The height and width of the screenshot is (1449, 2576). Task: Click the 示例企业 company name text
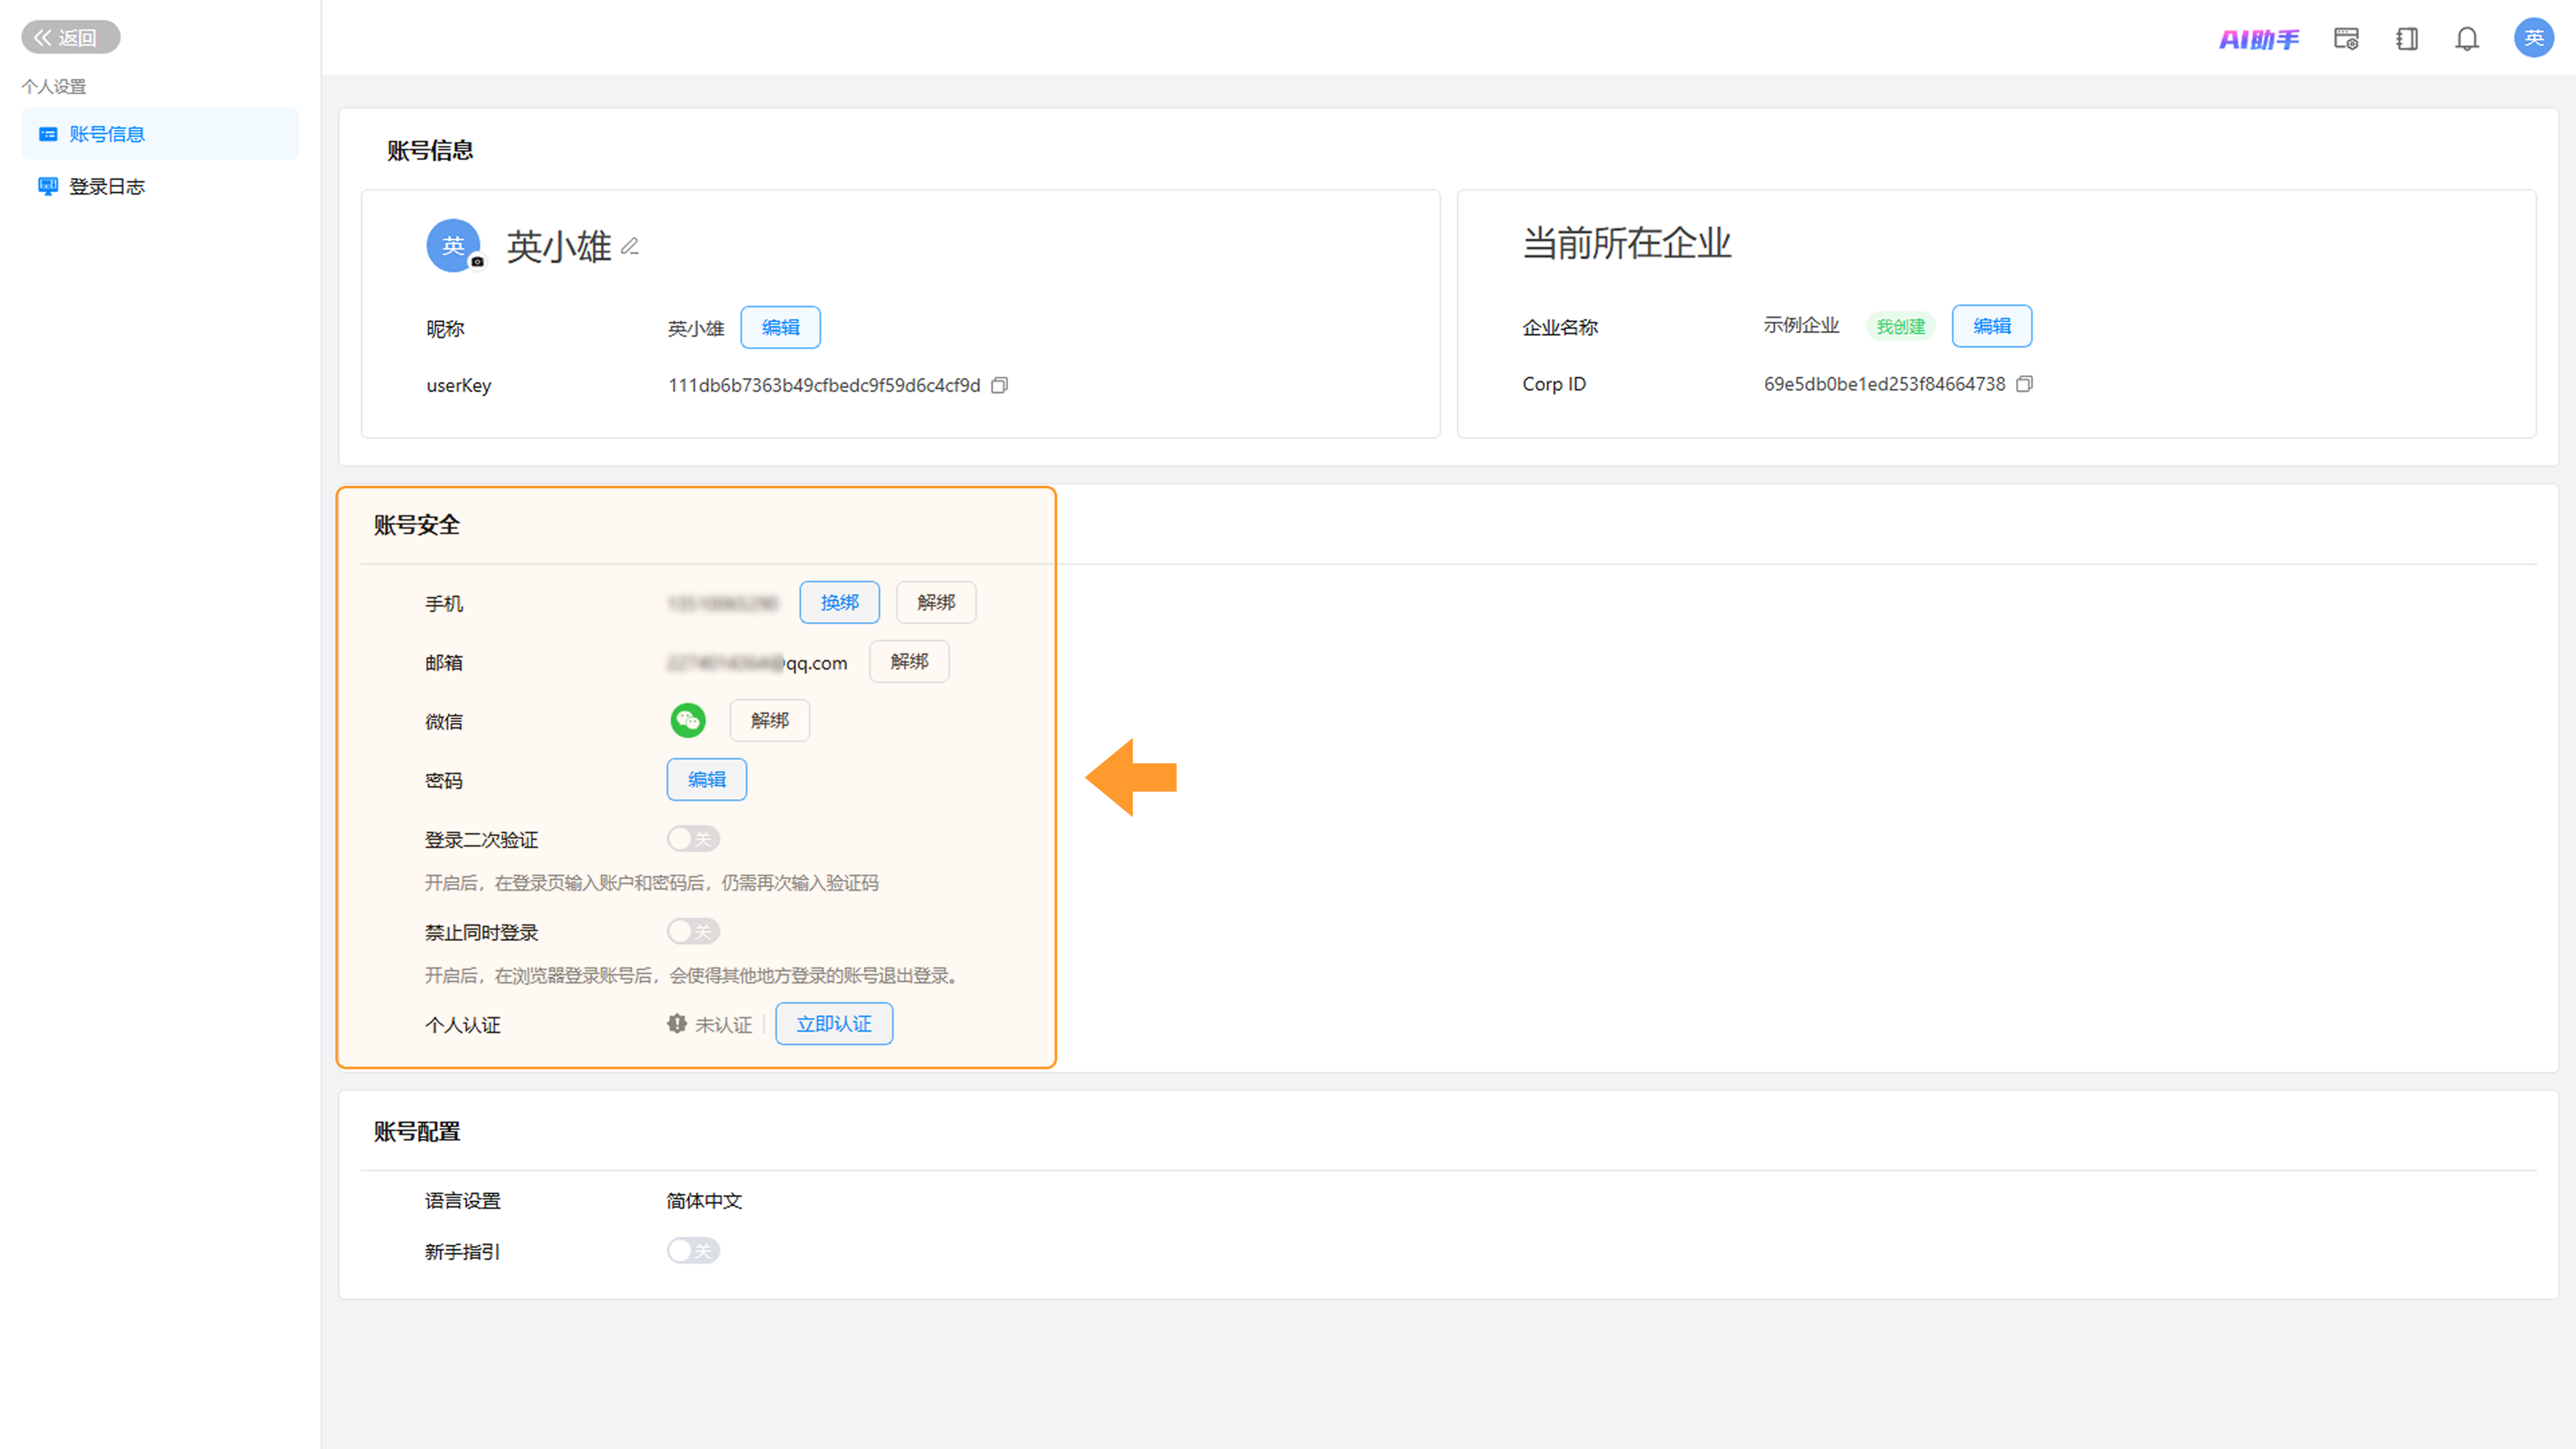click(x=1801, y=326)
